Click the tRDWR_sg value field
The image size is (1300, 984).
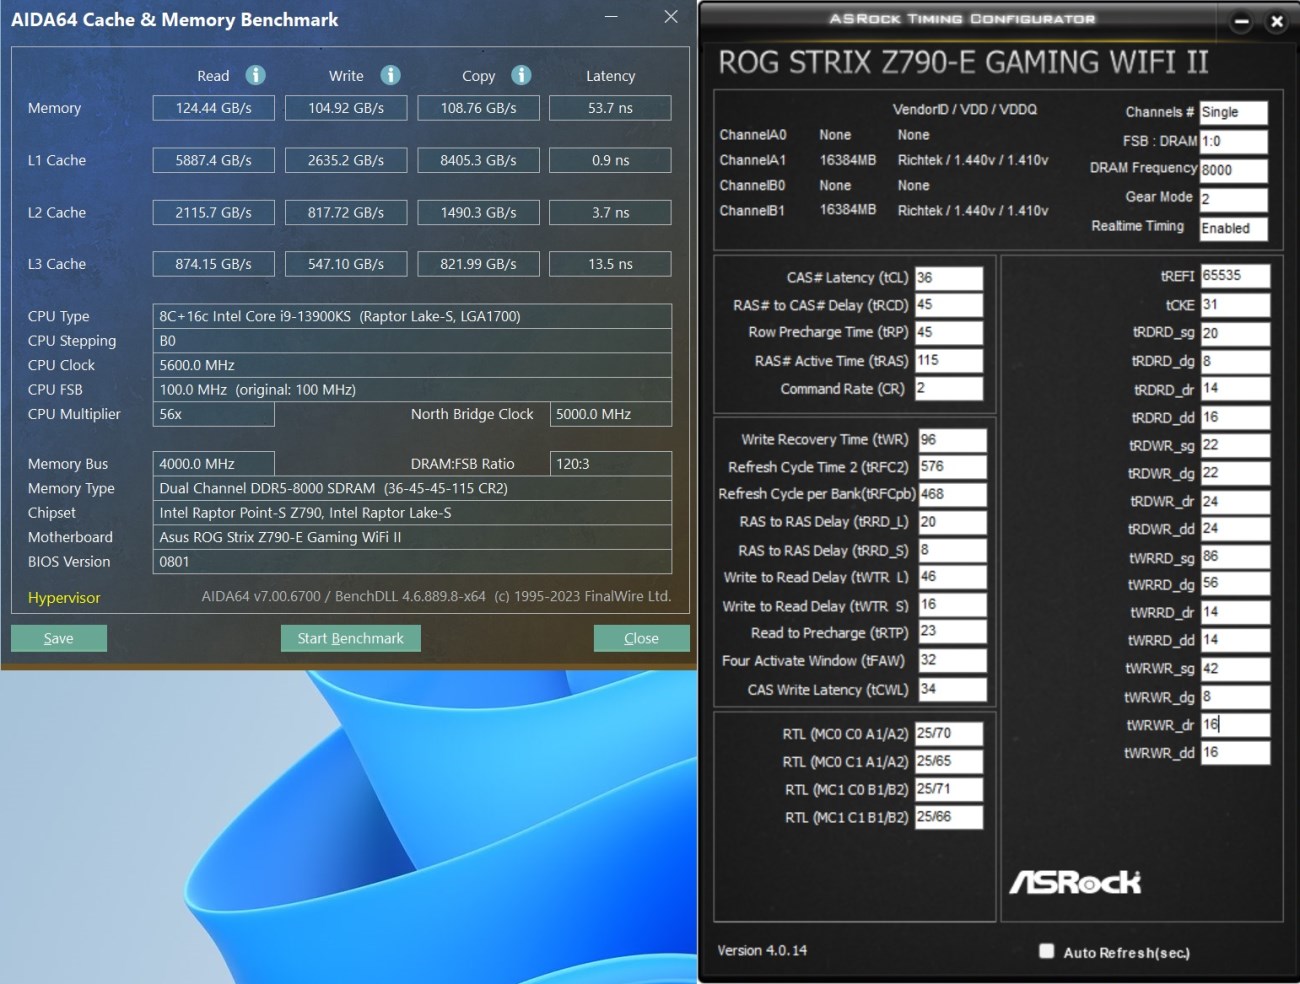(1235, 445)
